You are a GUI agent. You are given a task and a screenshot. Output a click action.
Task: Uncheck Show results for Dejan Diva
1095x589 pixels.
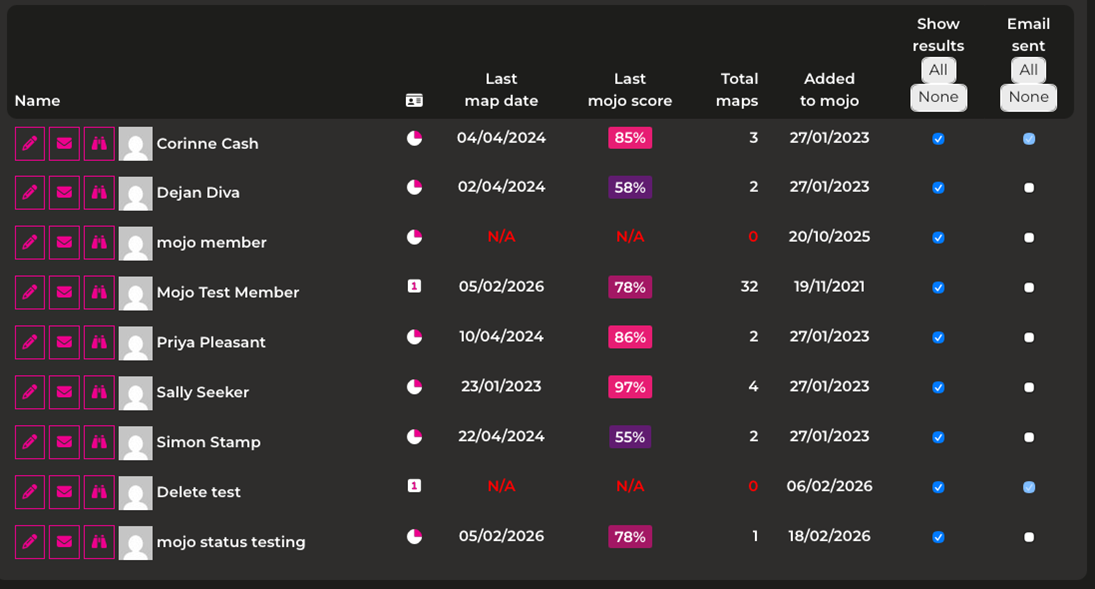938,187
